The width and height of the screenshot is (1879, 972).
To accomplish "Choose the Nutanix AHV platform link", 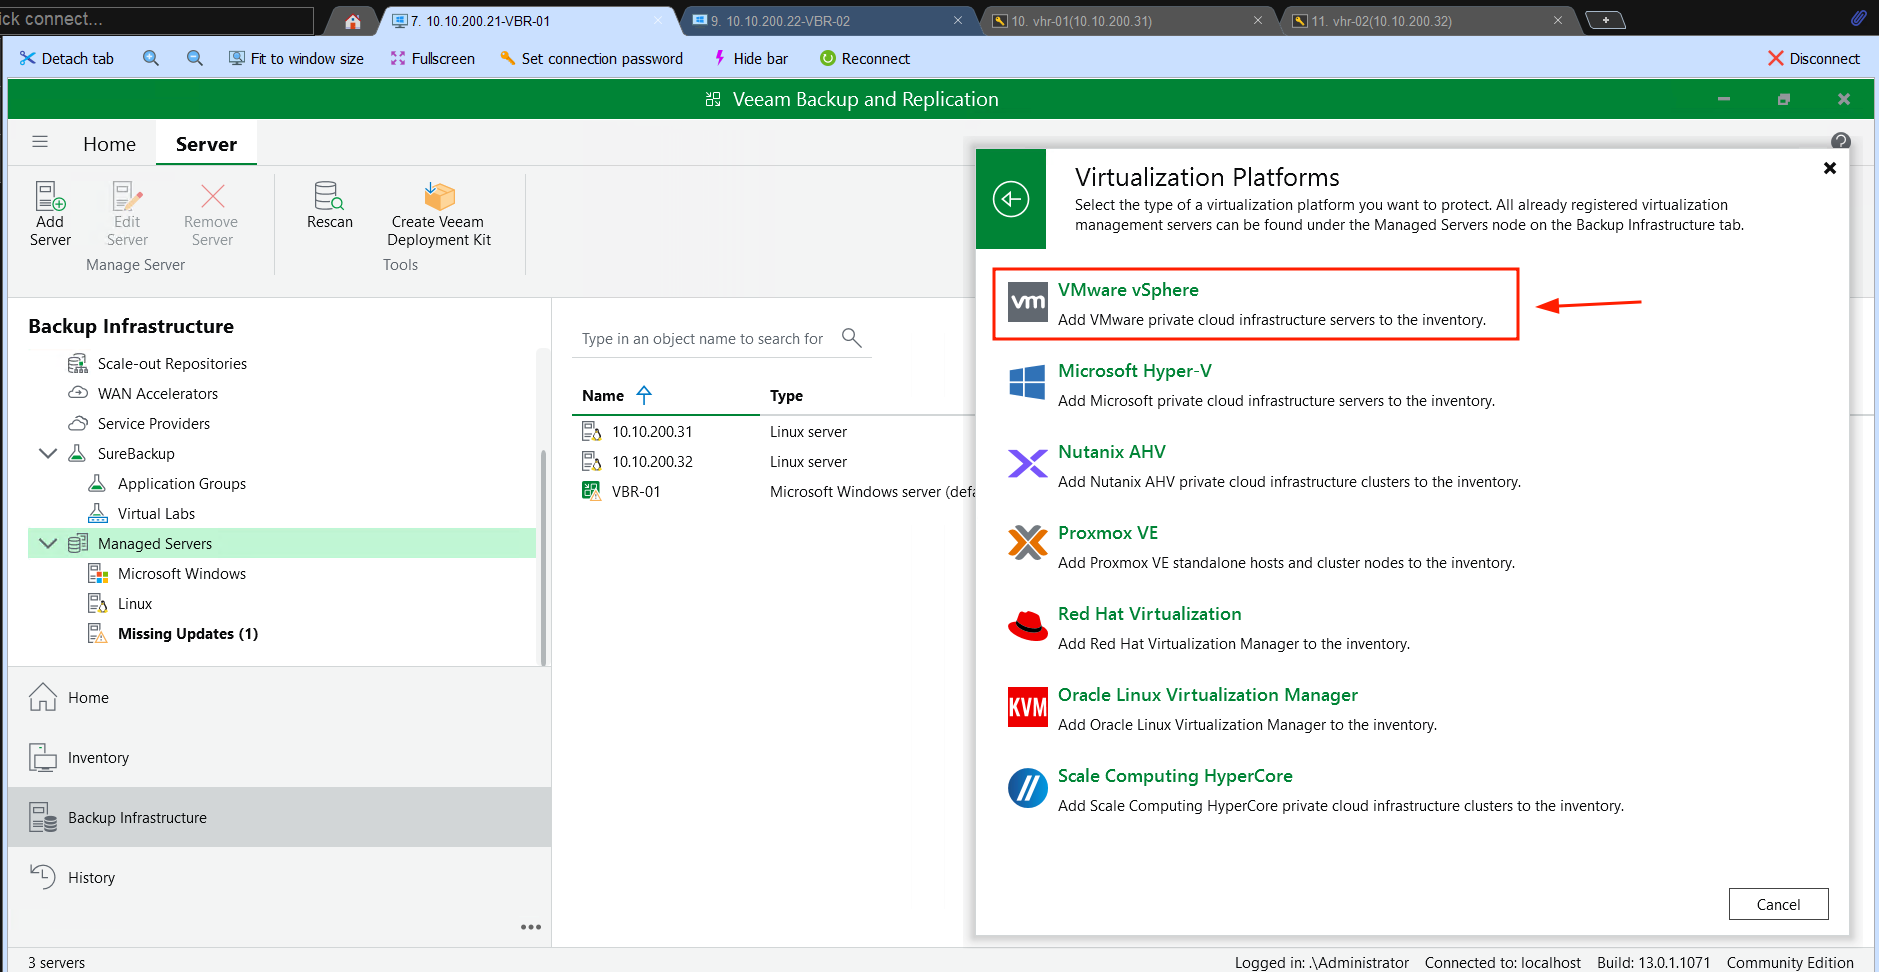I will point(1112,452).
